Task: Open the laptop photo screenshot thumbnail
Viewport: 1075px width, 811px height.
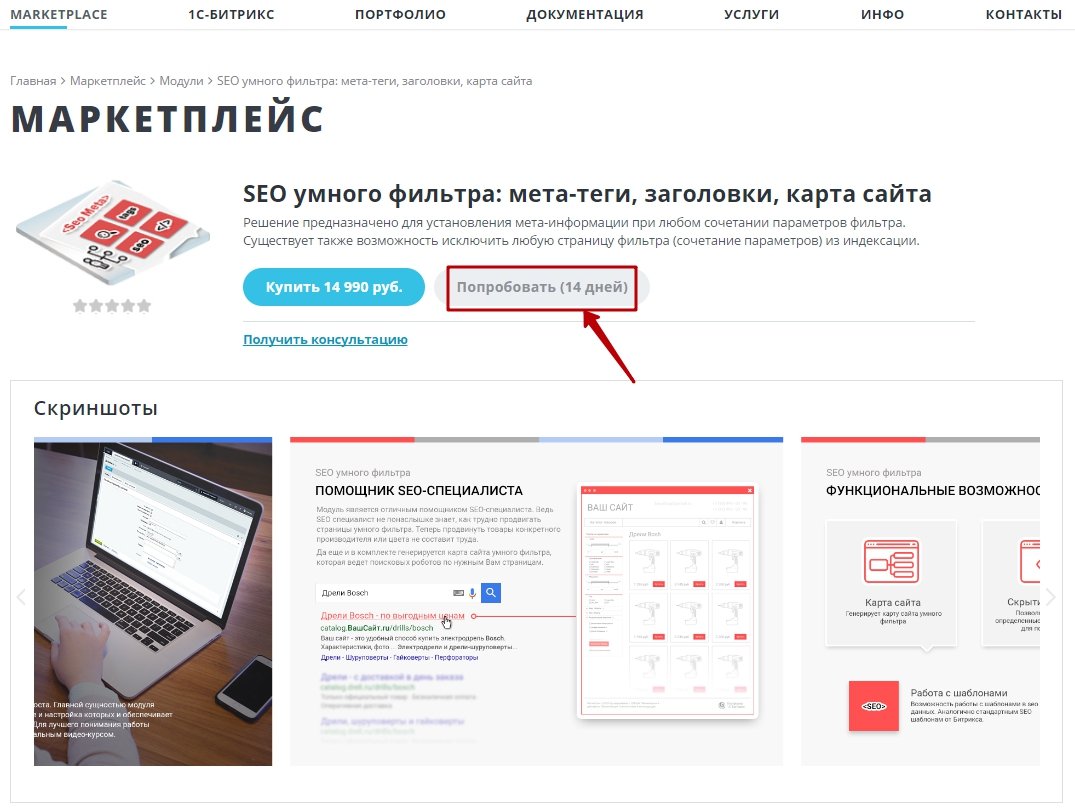Action: point(153,601)
